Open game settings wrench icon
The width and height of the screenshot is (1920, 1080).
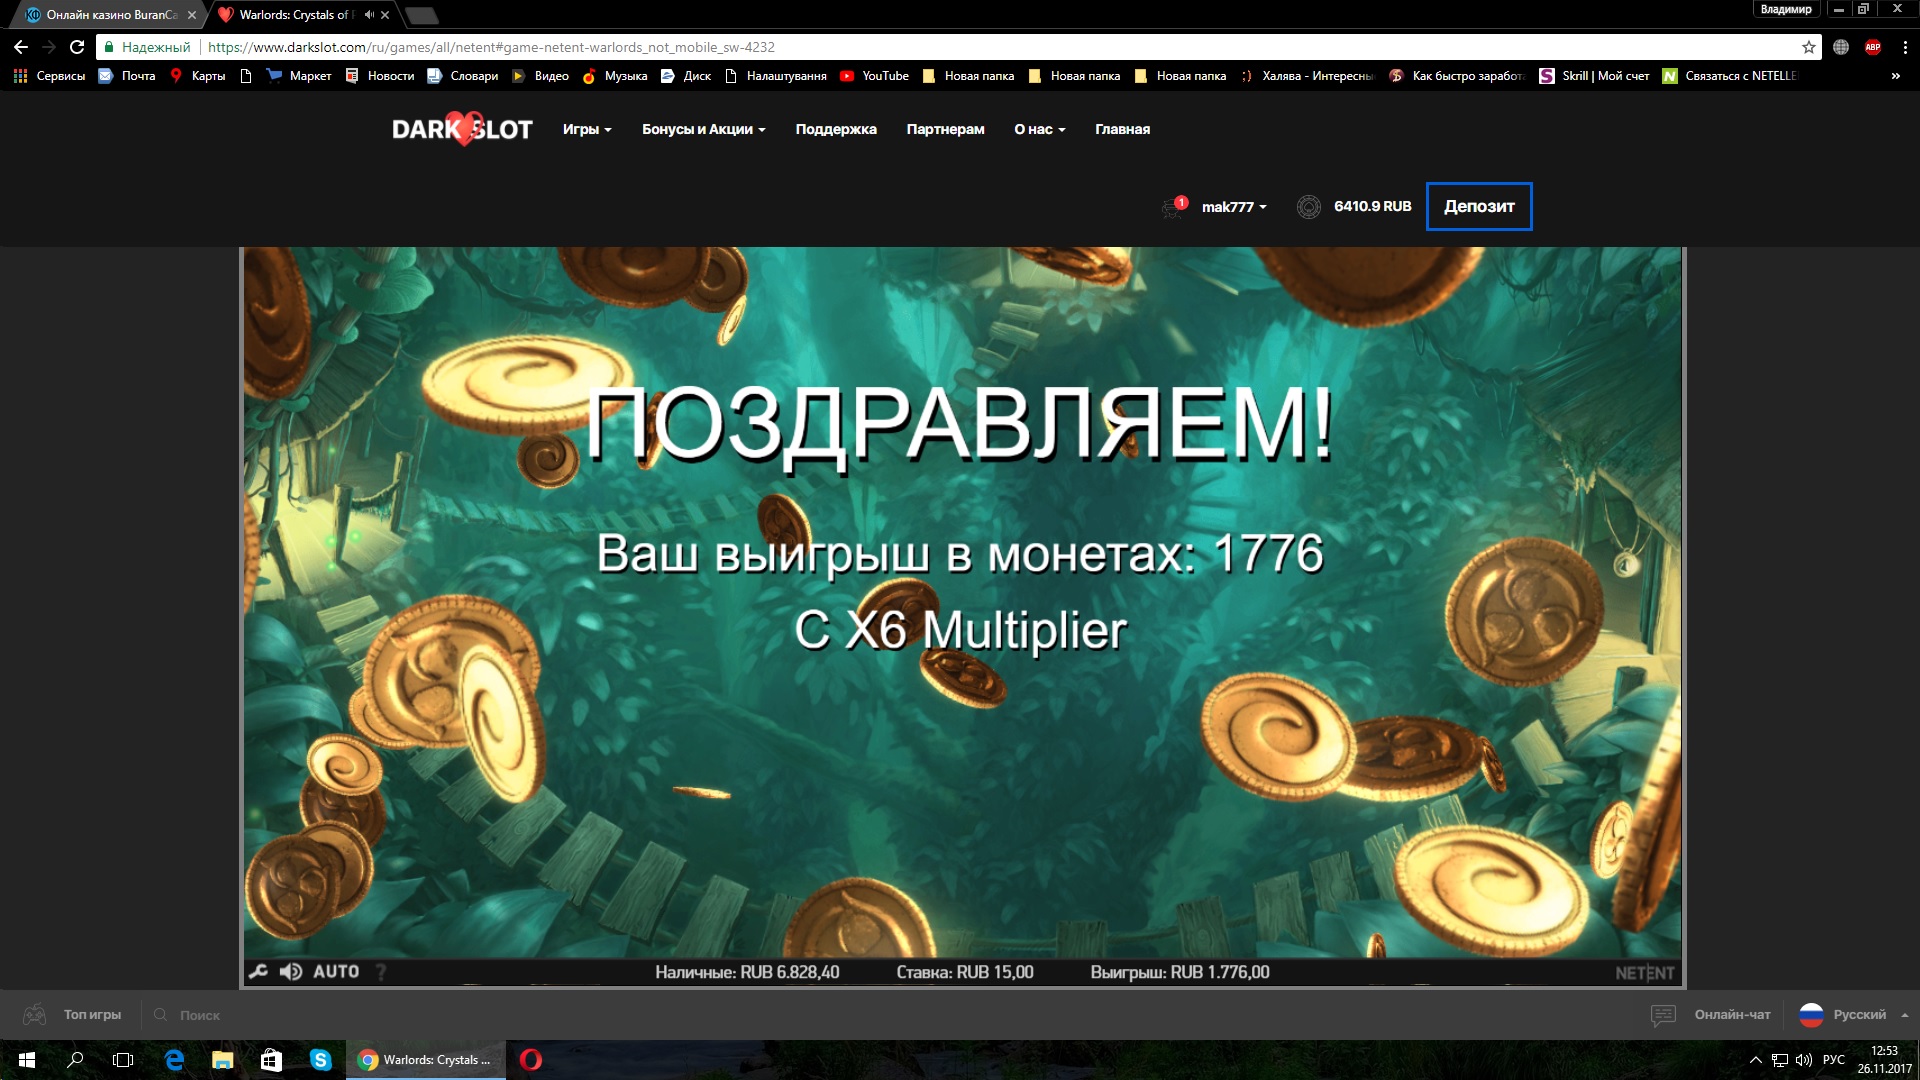258,971
